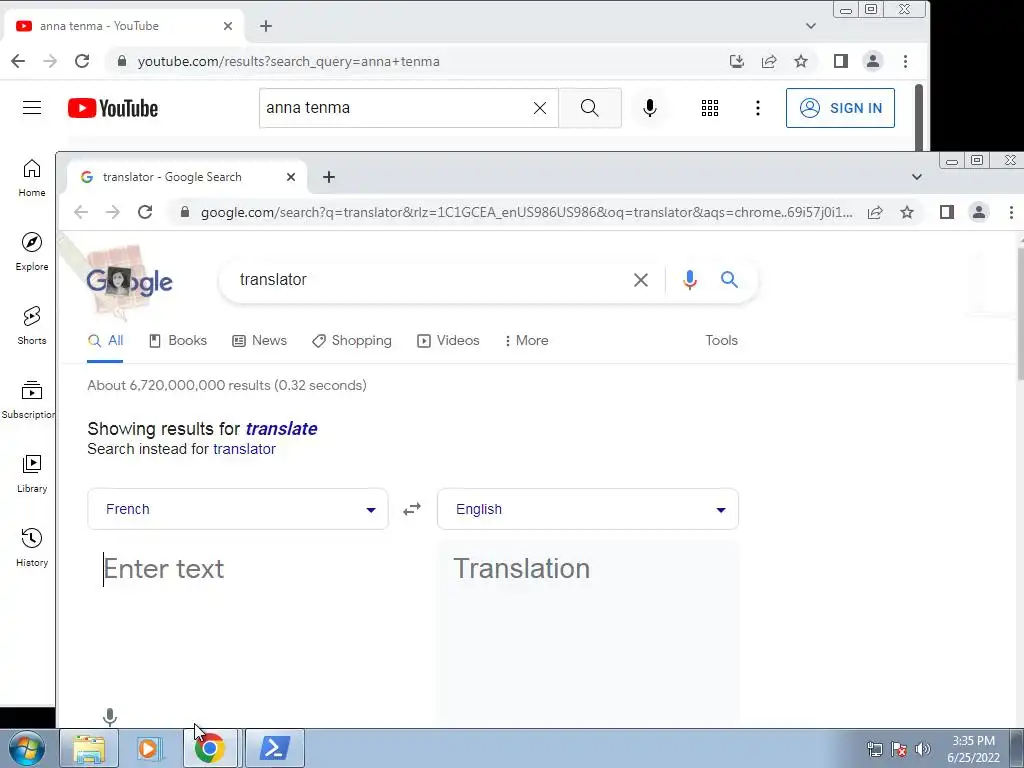Open Explore in YouTube sidebar

pos(32,251)
